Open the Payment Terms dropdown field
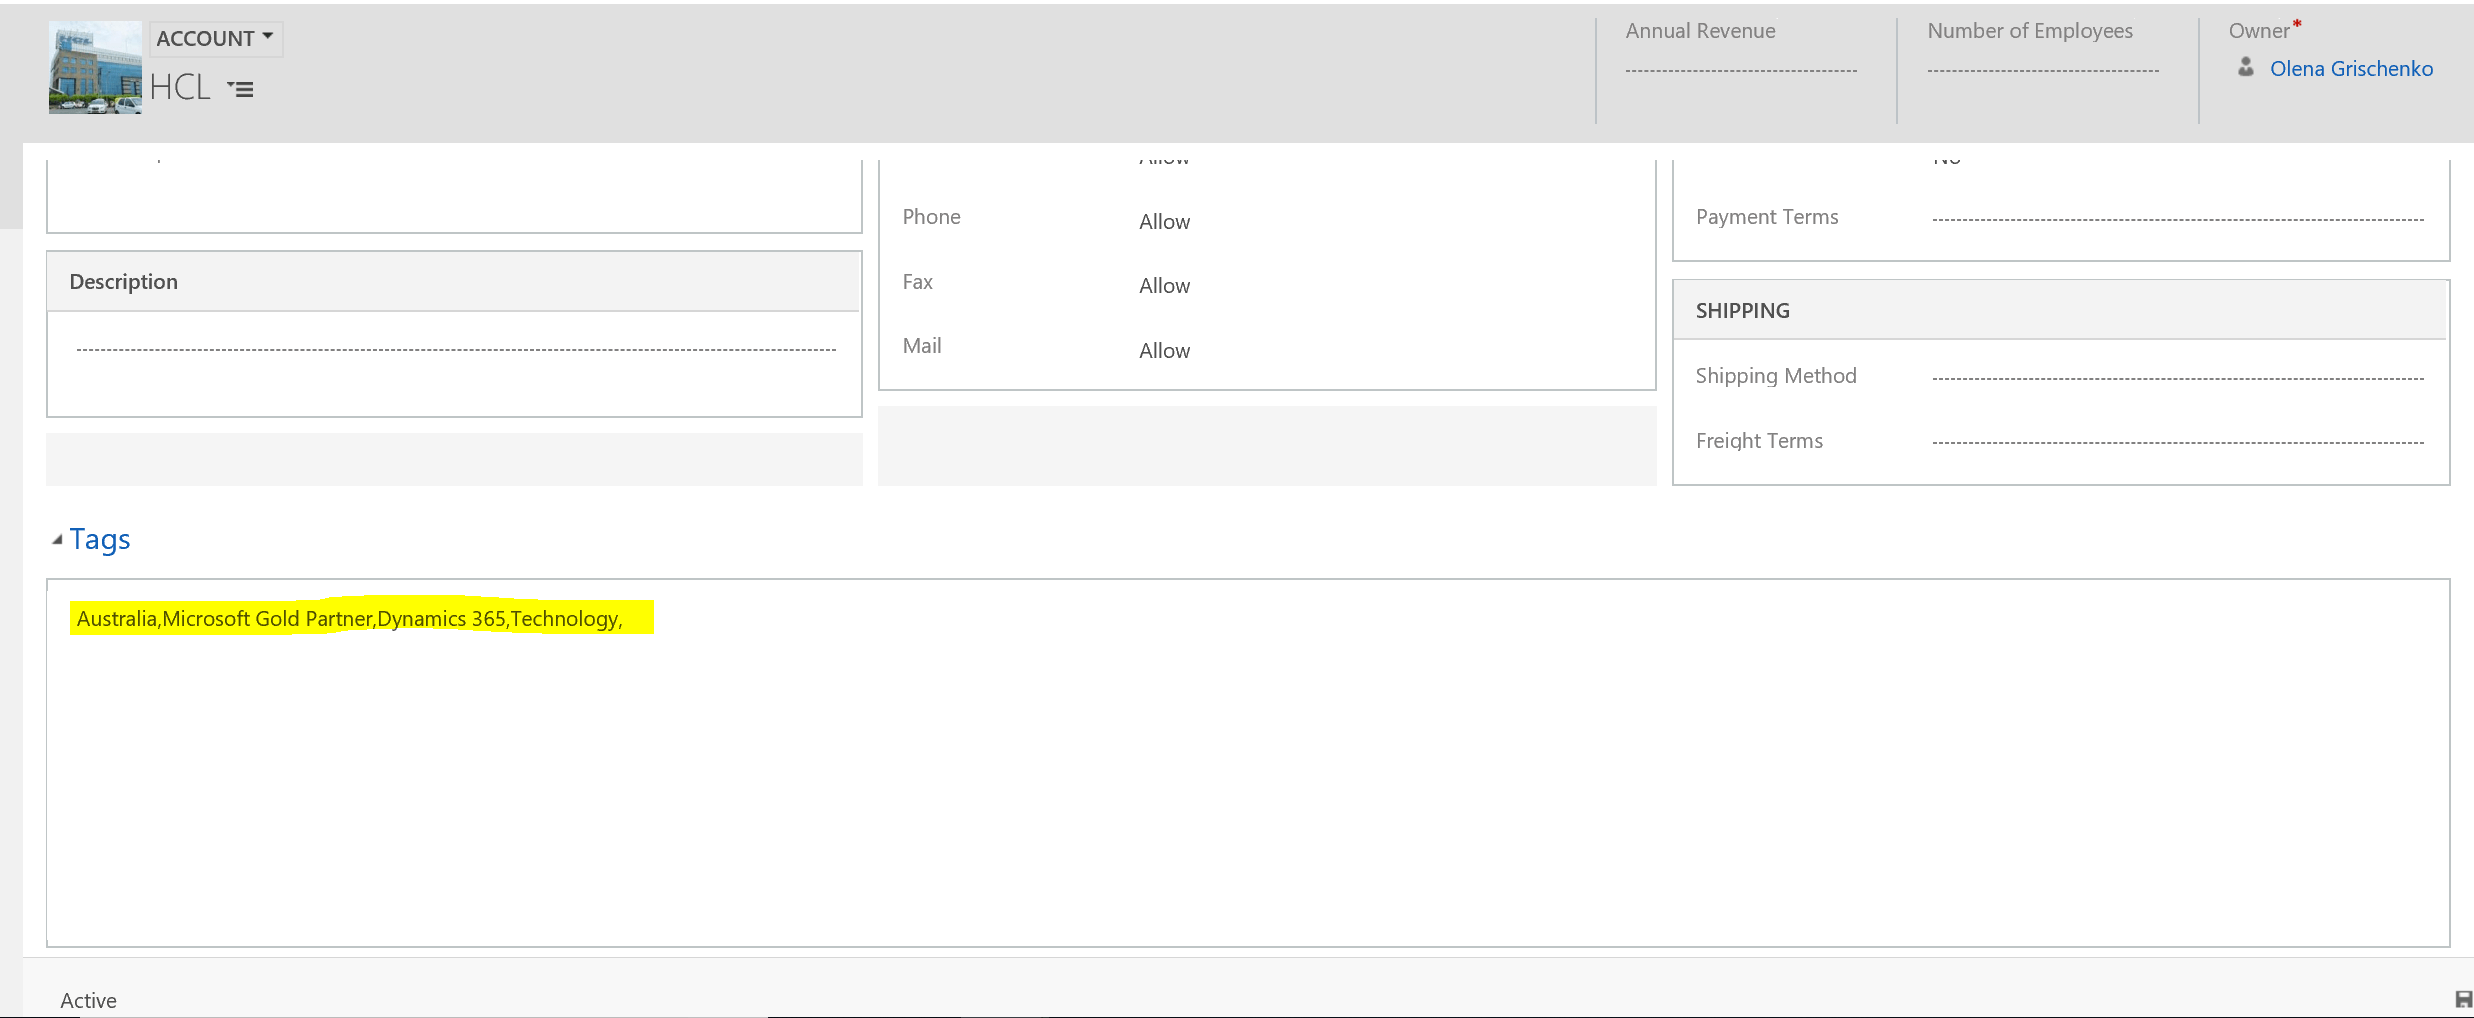The image size is (2474, 1018). (2177, 219)
